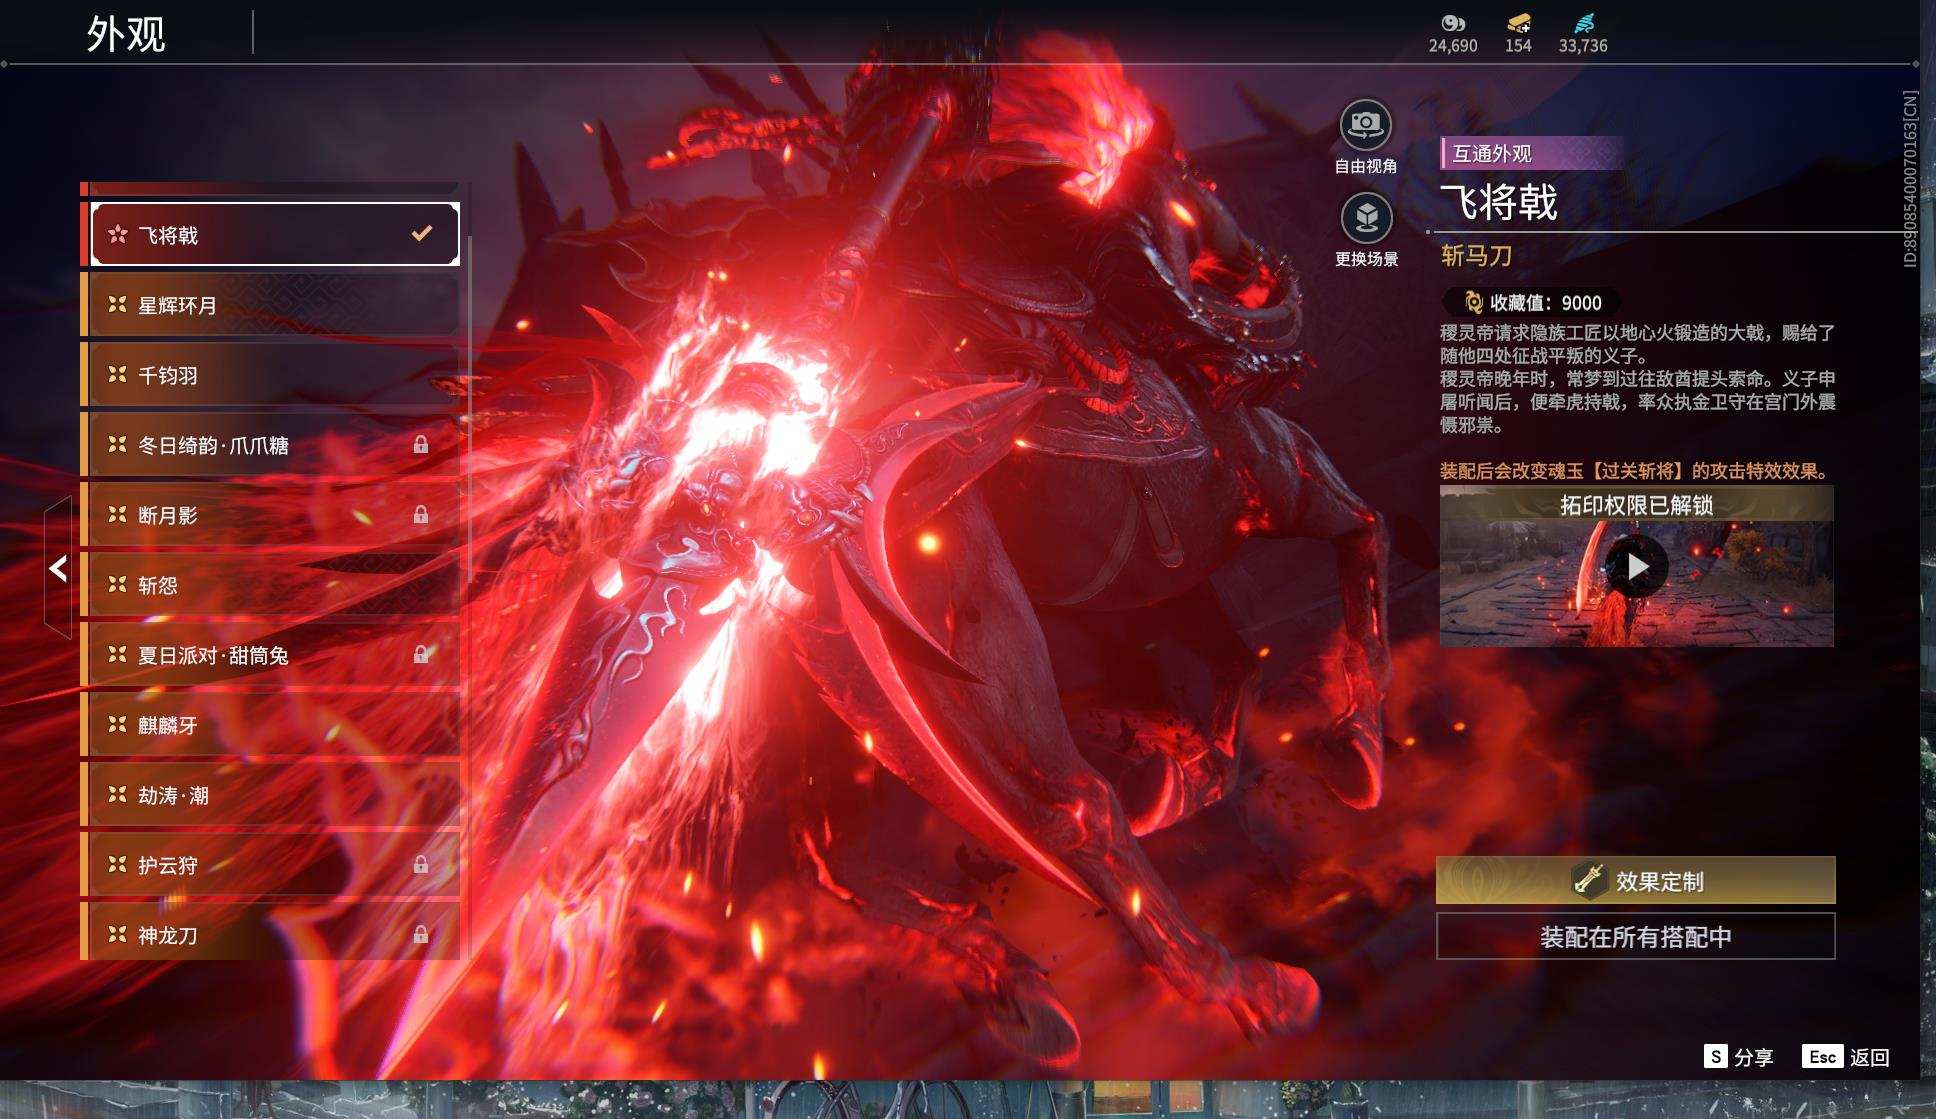Collapse the panel with the left arrow
Image resolution: width=1936 pixels, height=1119 pixels.
58,568
